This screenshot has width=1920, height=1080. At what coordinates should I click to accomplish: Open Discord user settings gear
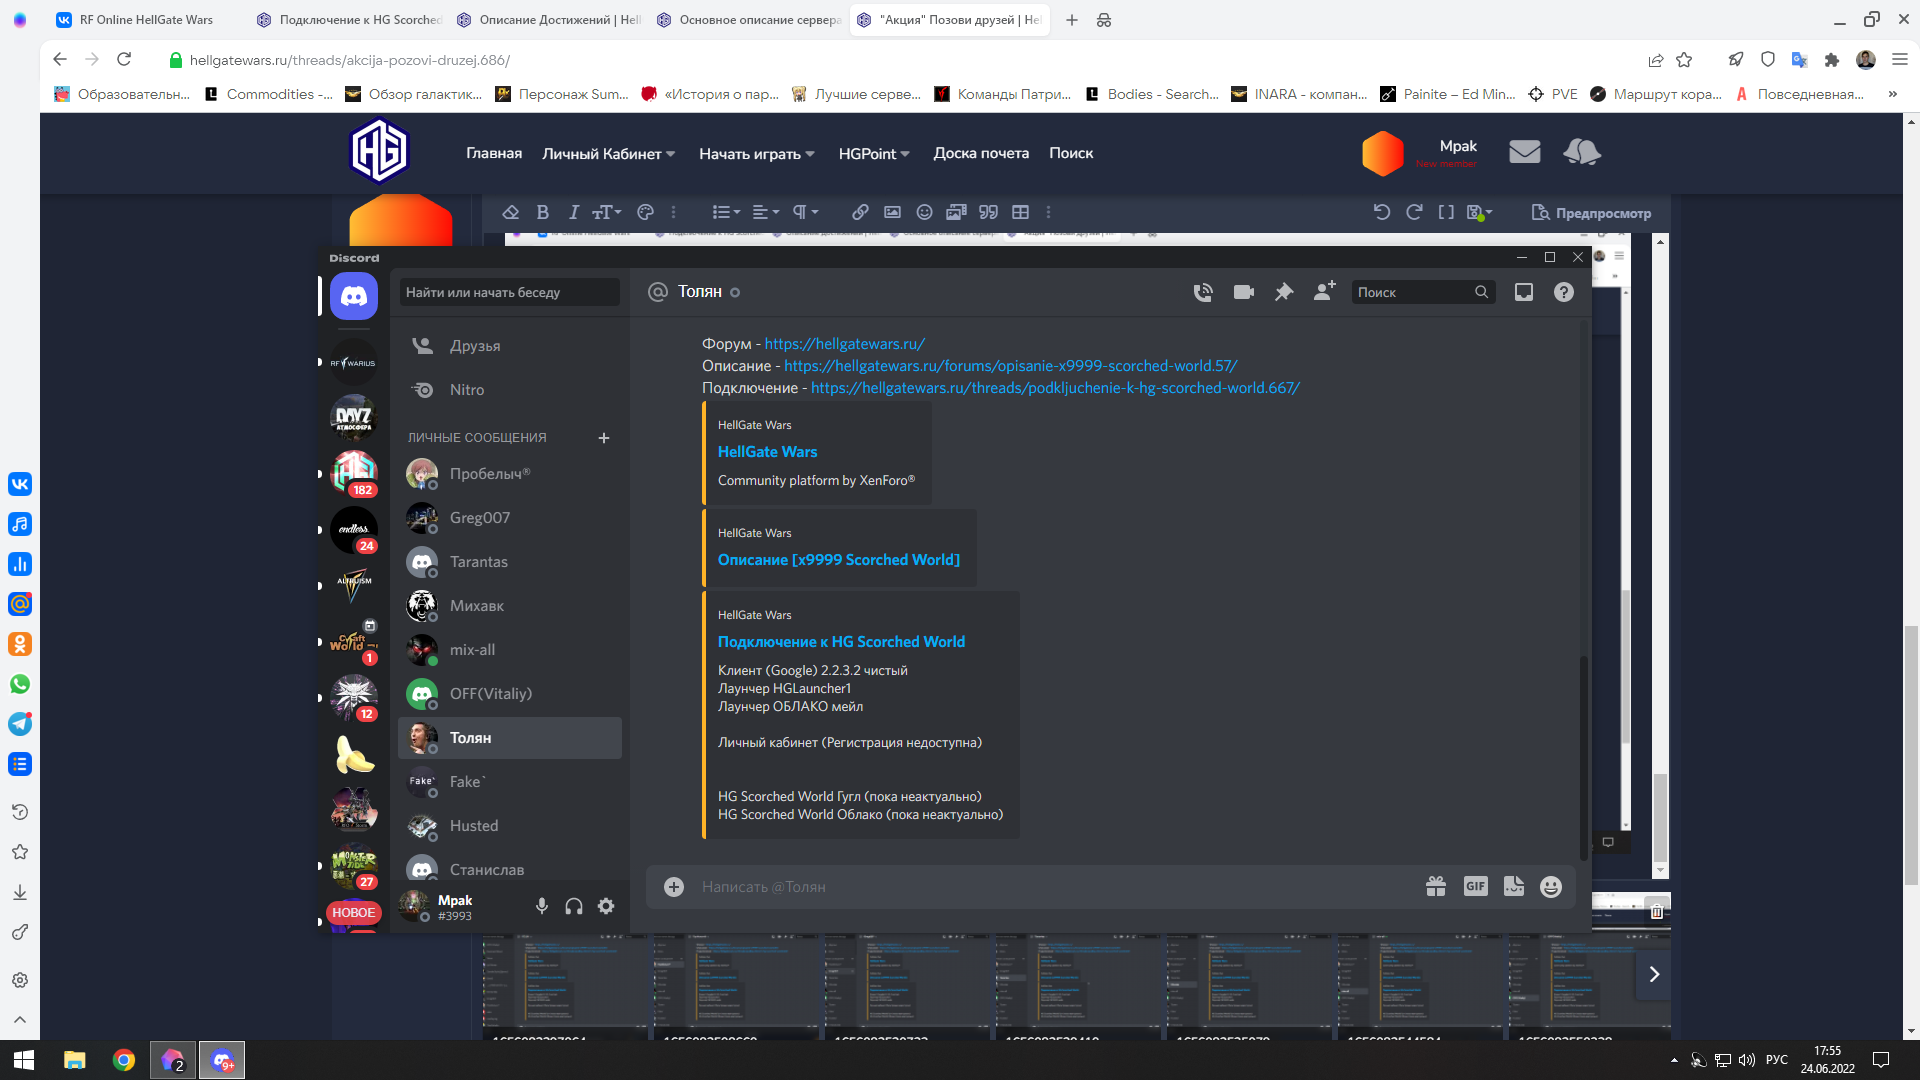[606, 906]
